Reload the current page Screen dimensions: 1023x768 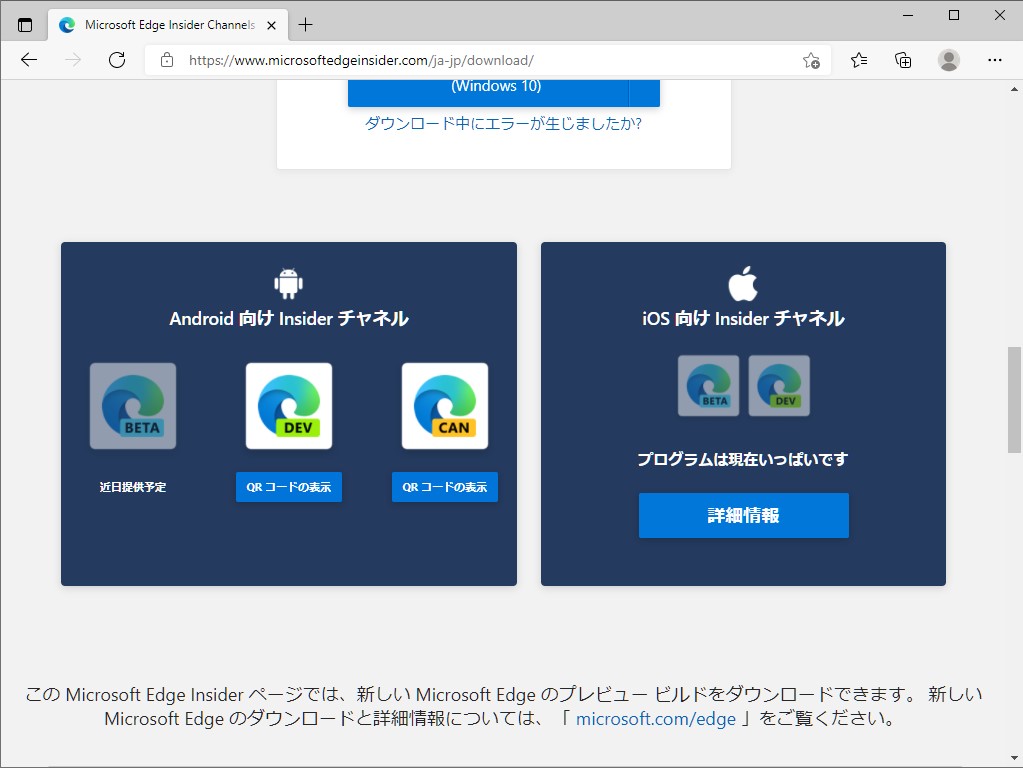point(117,60)
